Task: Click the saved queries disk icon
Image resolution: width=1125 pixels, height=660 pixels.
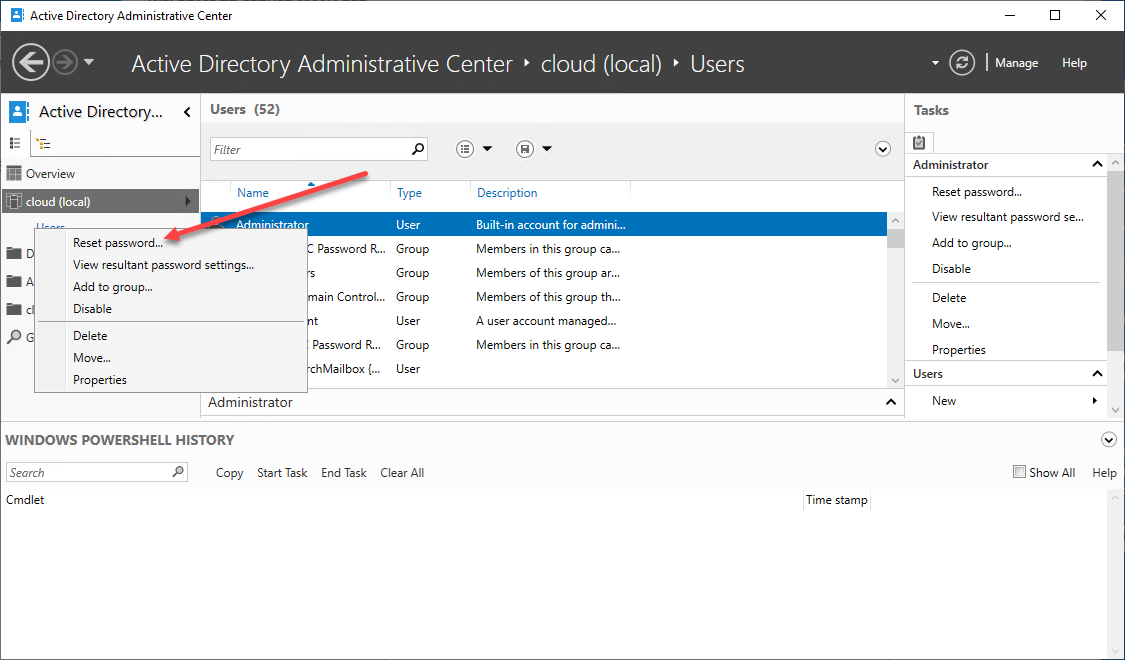Action: pyautogui.click(x=525, y=148)
